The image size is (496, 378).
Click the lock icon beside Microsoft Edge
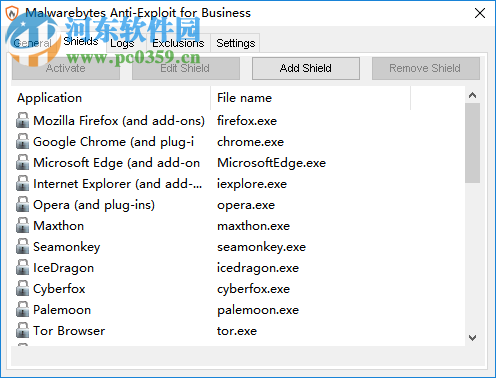pyautogui.click(x=22, y=163)
